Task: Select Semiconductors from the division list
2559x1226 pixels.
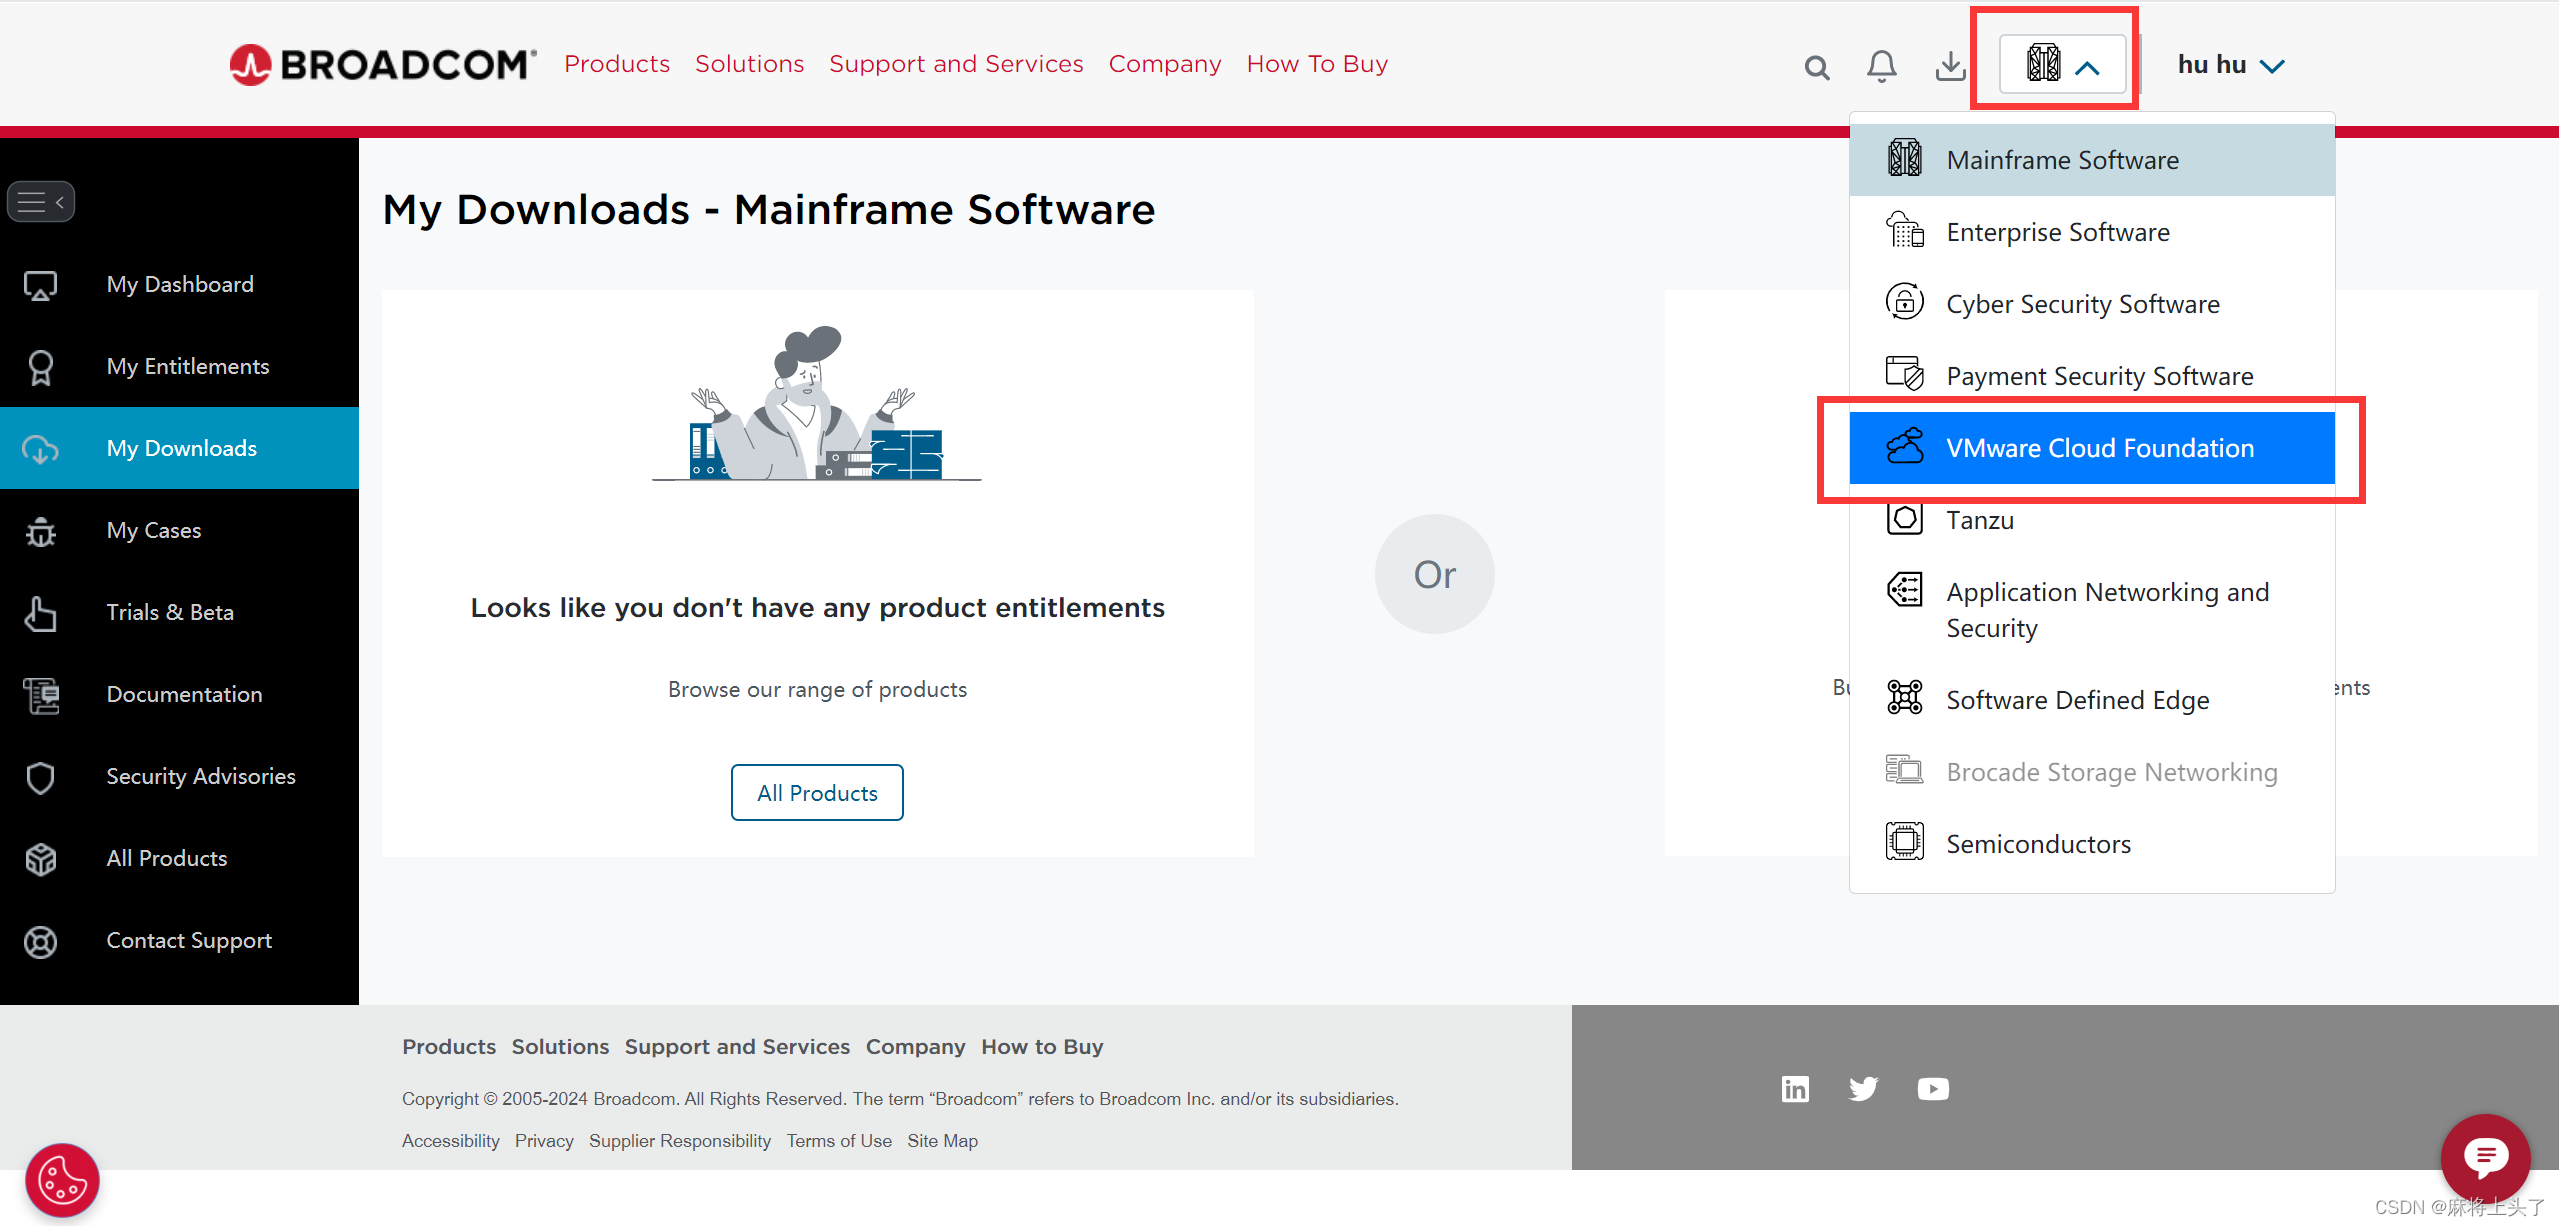Action: 2037,844
